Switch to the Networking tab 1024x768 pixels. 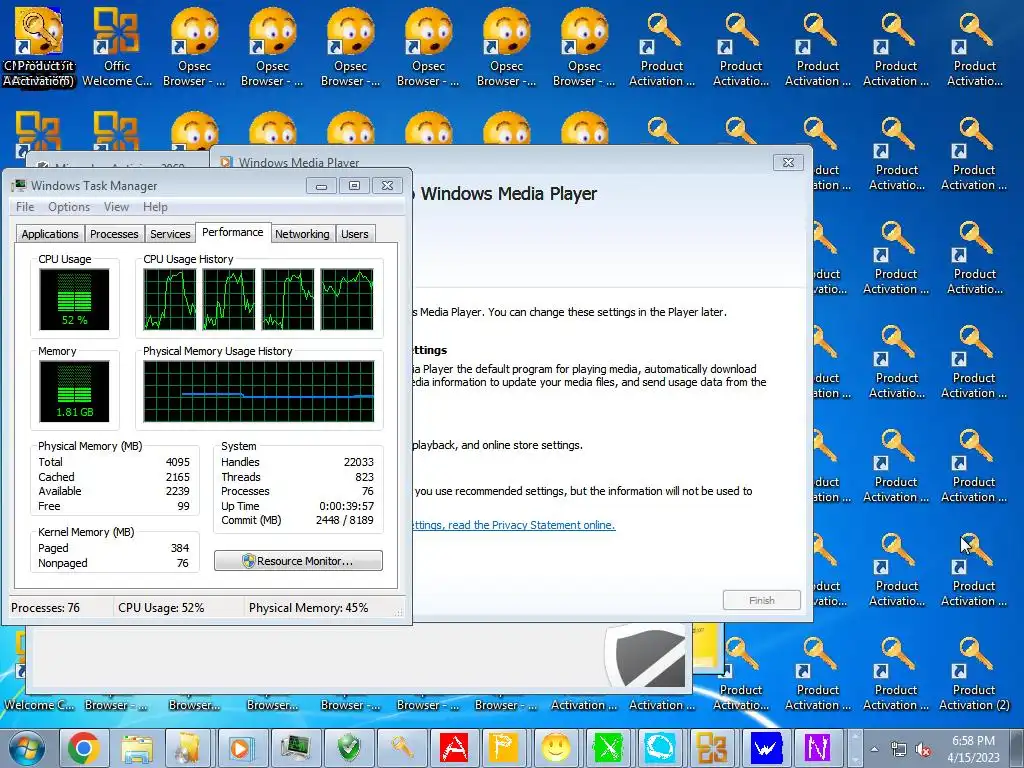302,234
